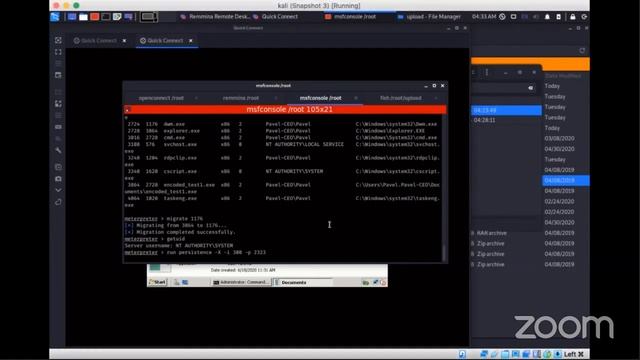The height and width of the screenshot is (360, 640).
Task: Click the Start button in remote Windows
Action: pos(158,282)
